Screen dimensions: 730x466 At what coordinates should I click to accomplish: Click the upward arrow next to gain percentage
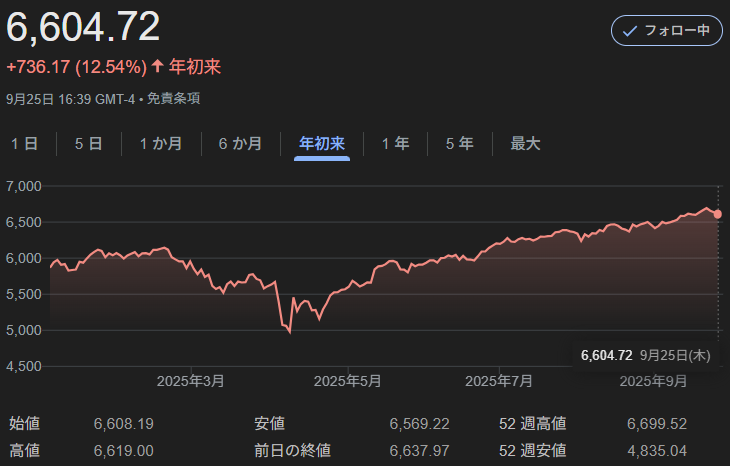[x=157, y=67]
